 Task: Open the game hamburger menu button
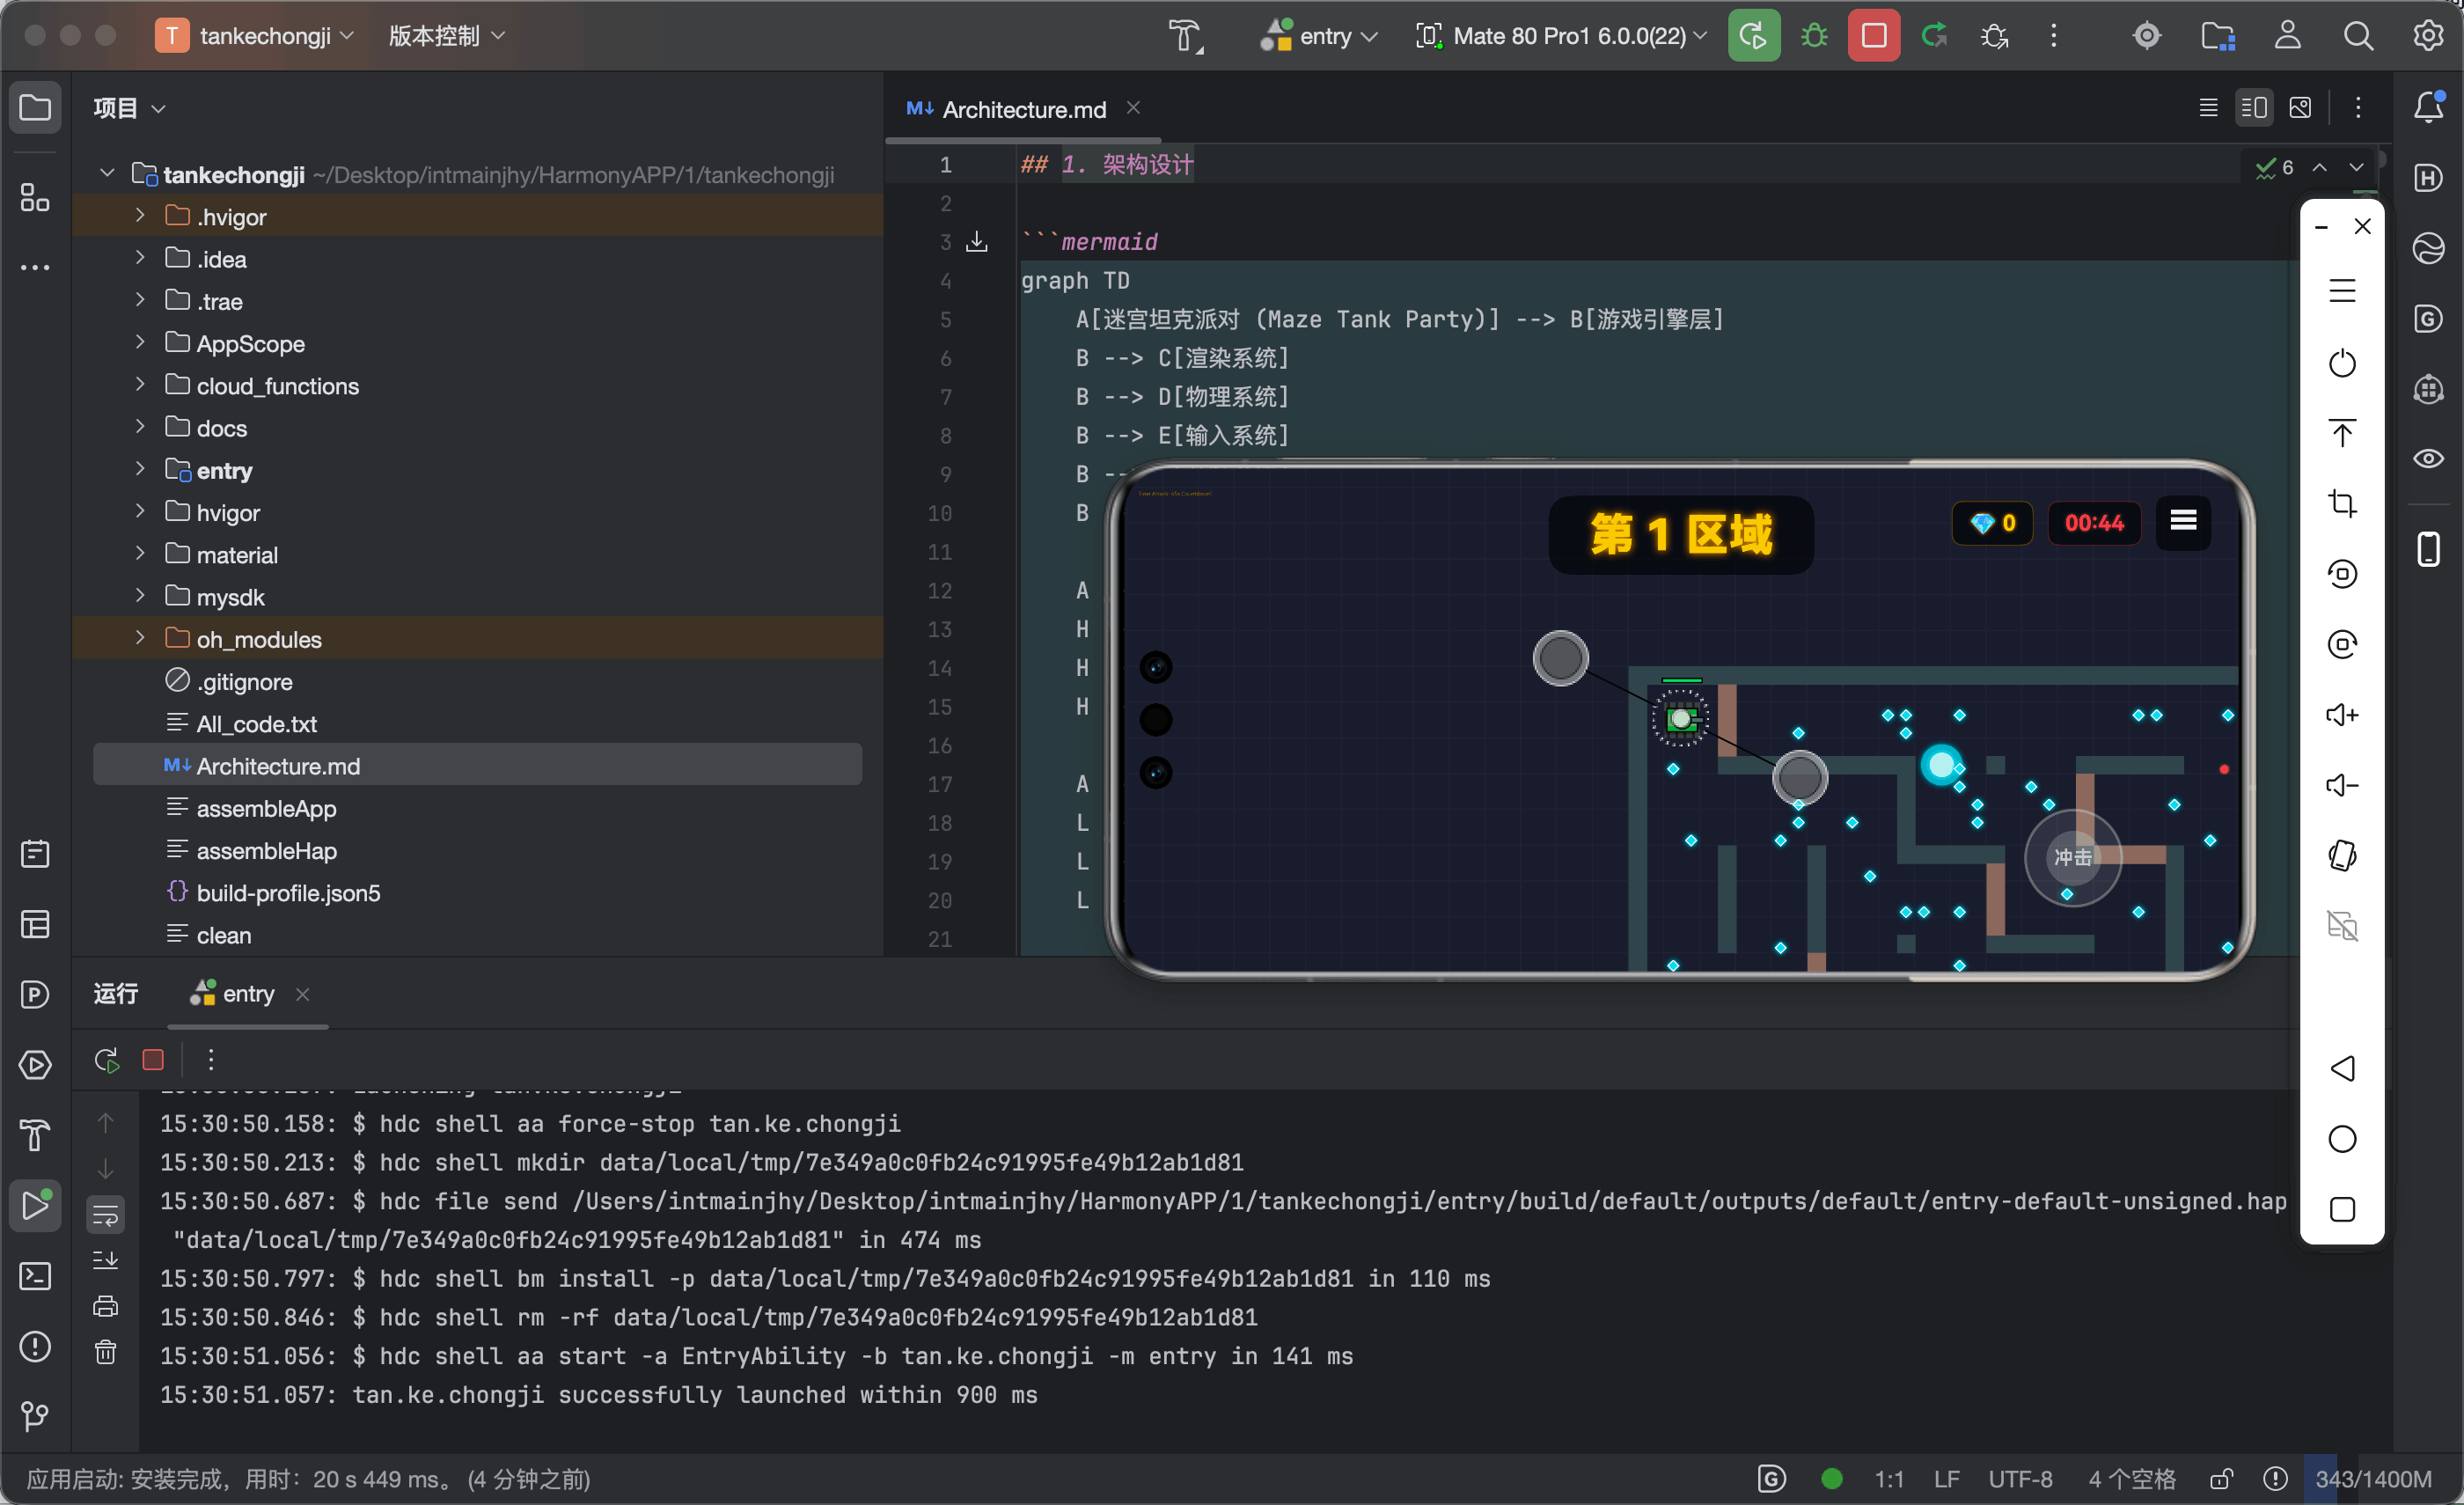2183,521
